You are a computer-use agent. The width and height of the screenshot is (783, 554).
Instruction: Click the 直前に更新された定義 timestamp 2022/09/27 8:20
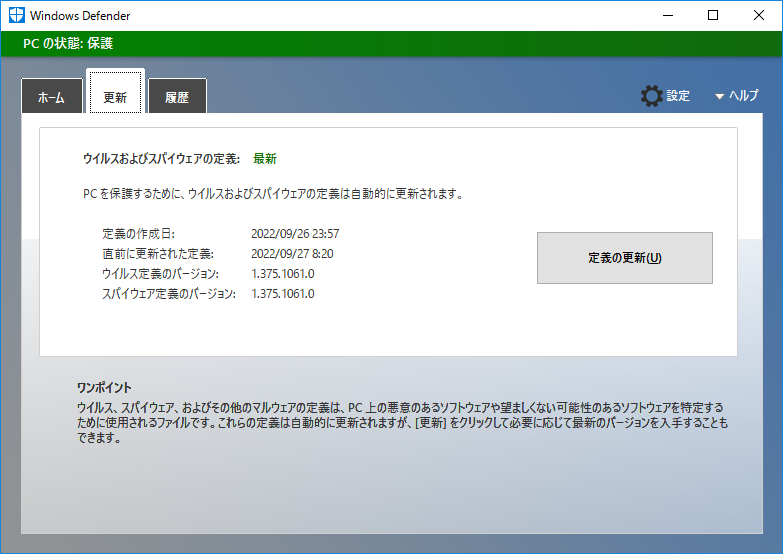click(292, 254)
